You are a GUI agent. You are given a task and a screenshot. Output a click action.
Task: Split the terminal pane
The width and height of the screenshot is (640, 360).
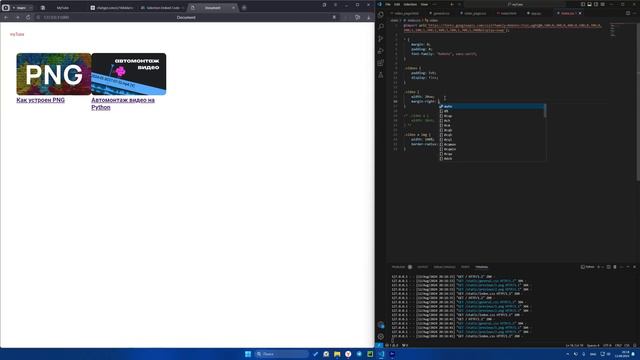609,267
